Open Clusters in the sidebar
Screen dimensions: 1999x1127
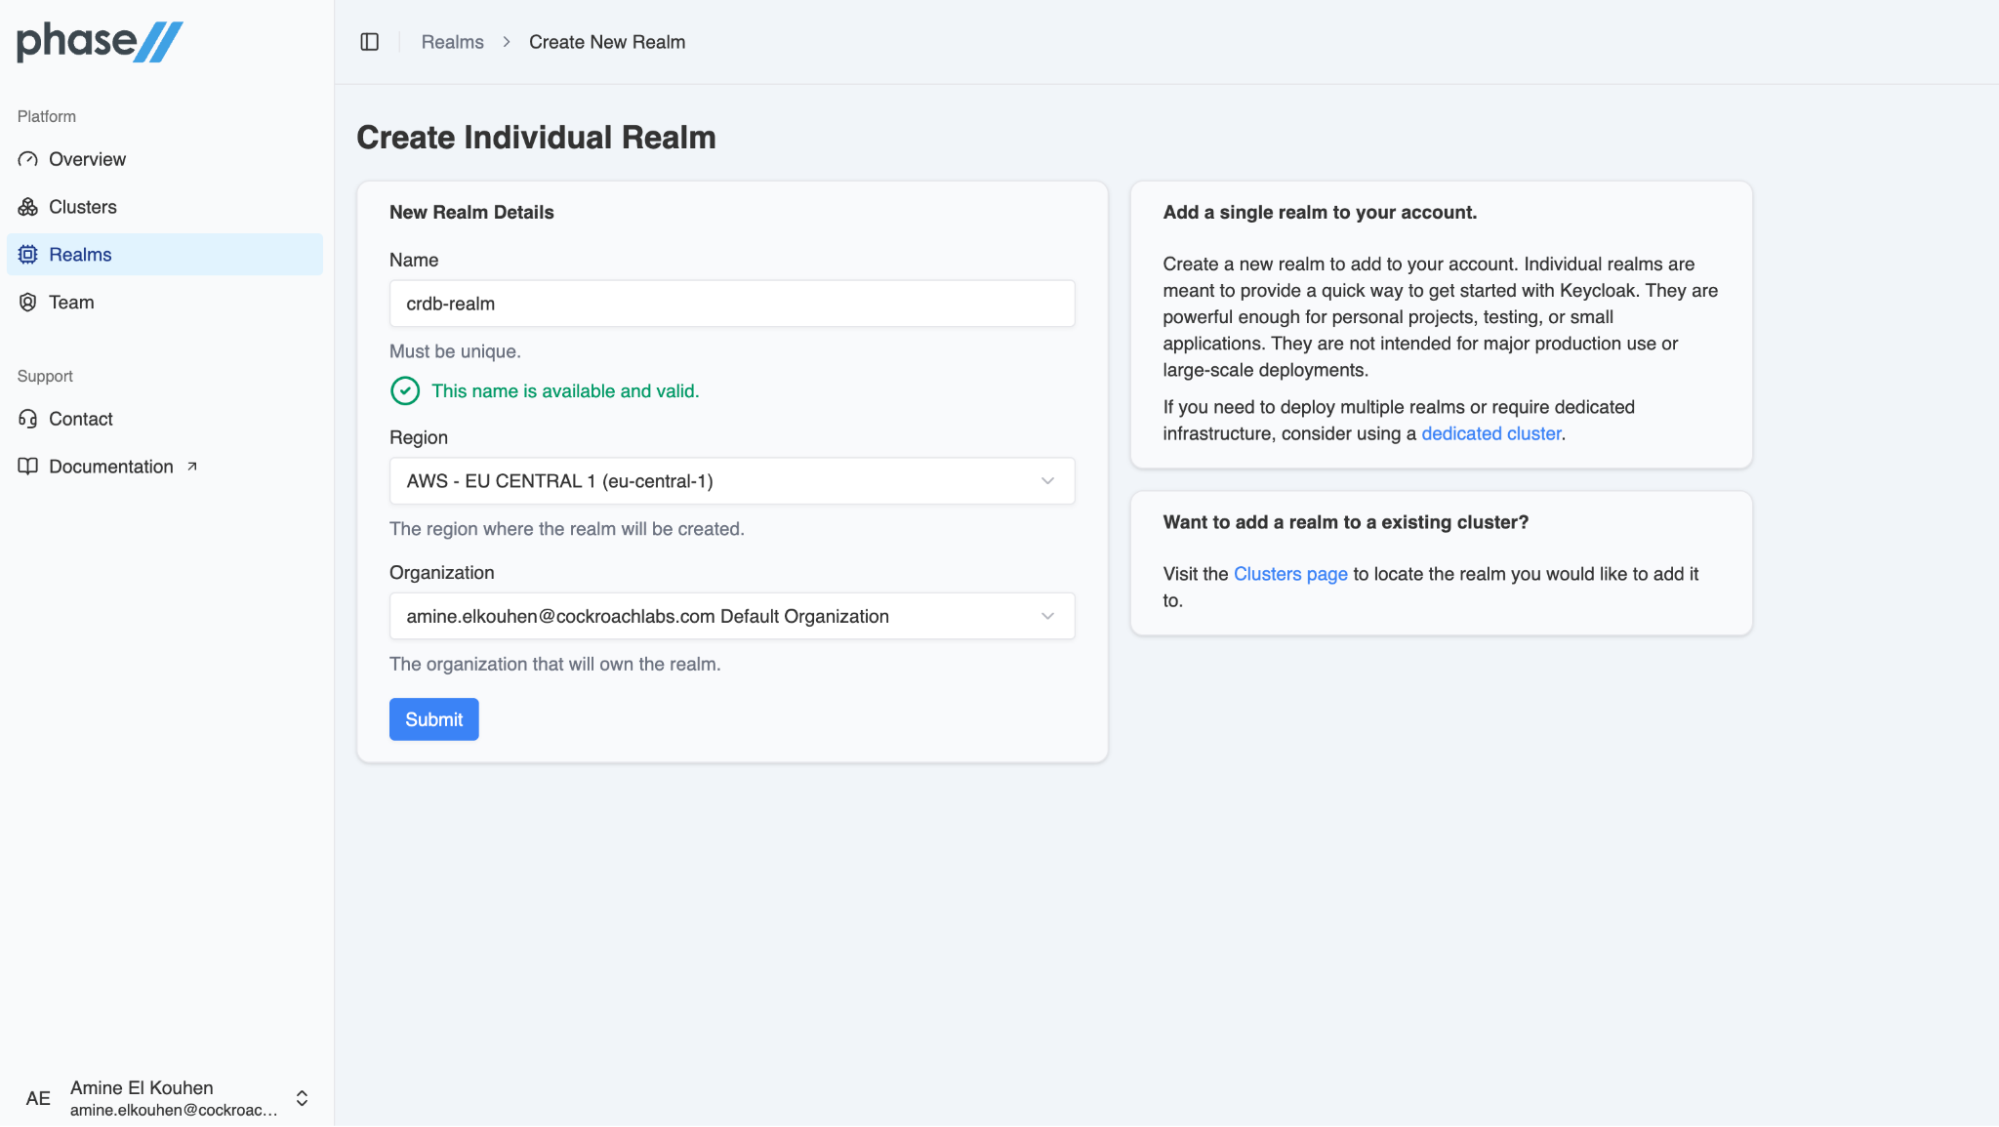82,207
